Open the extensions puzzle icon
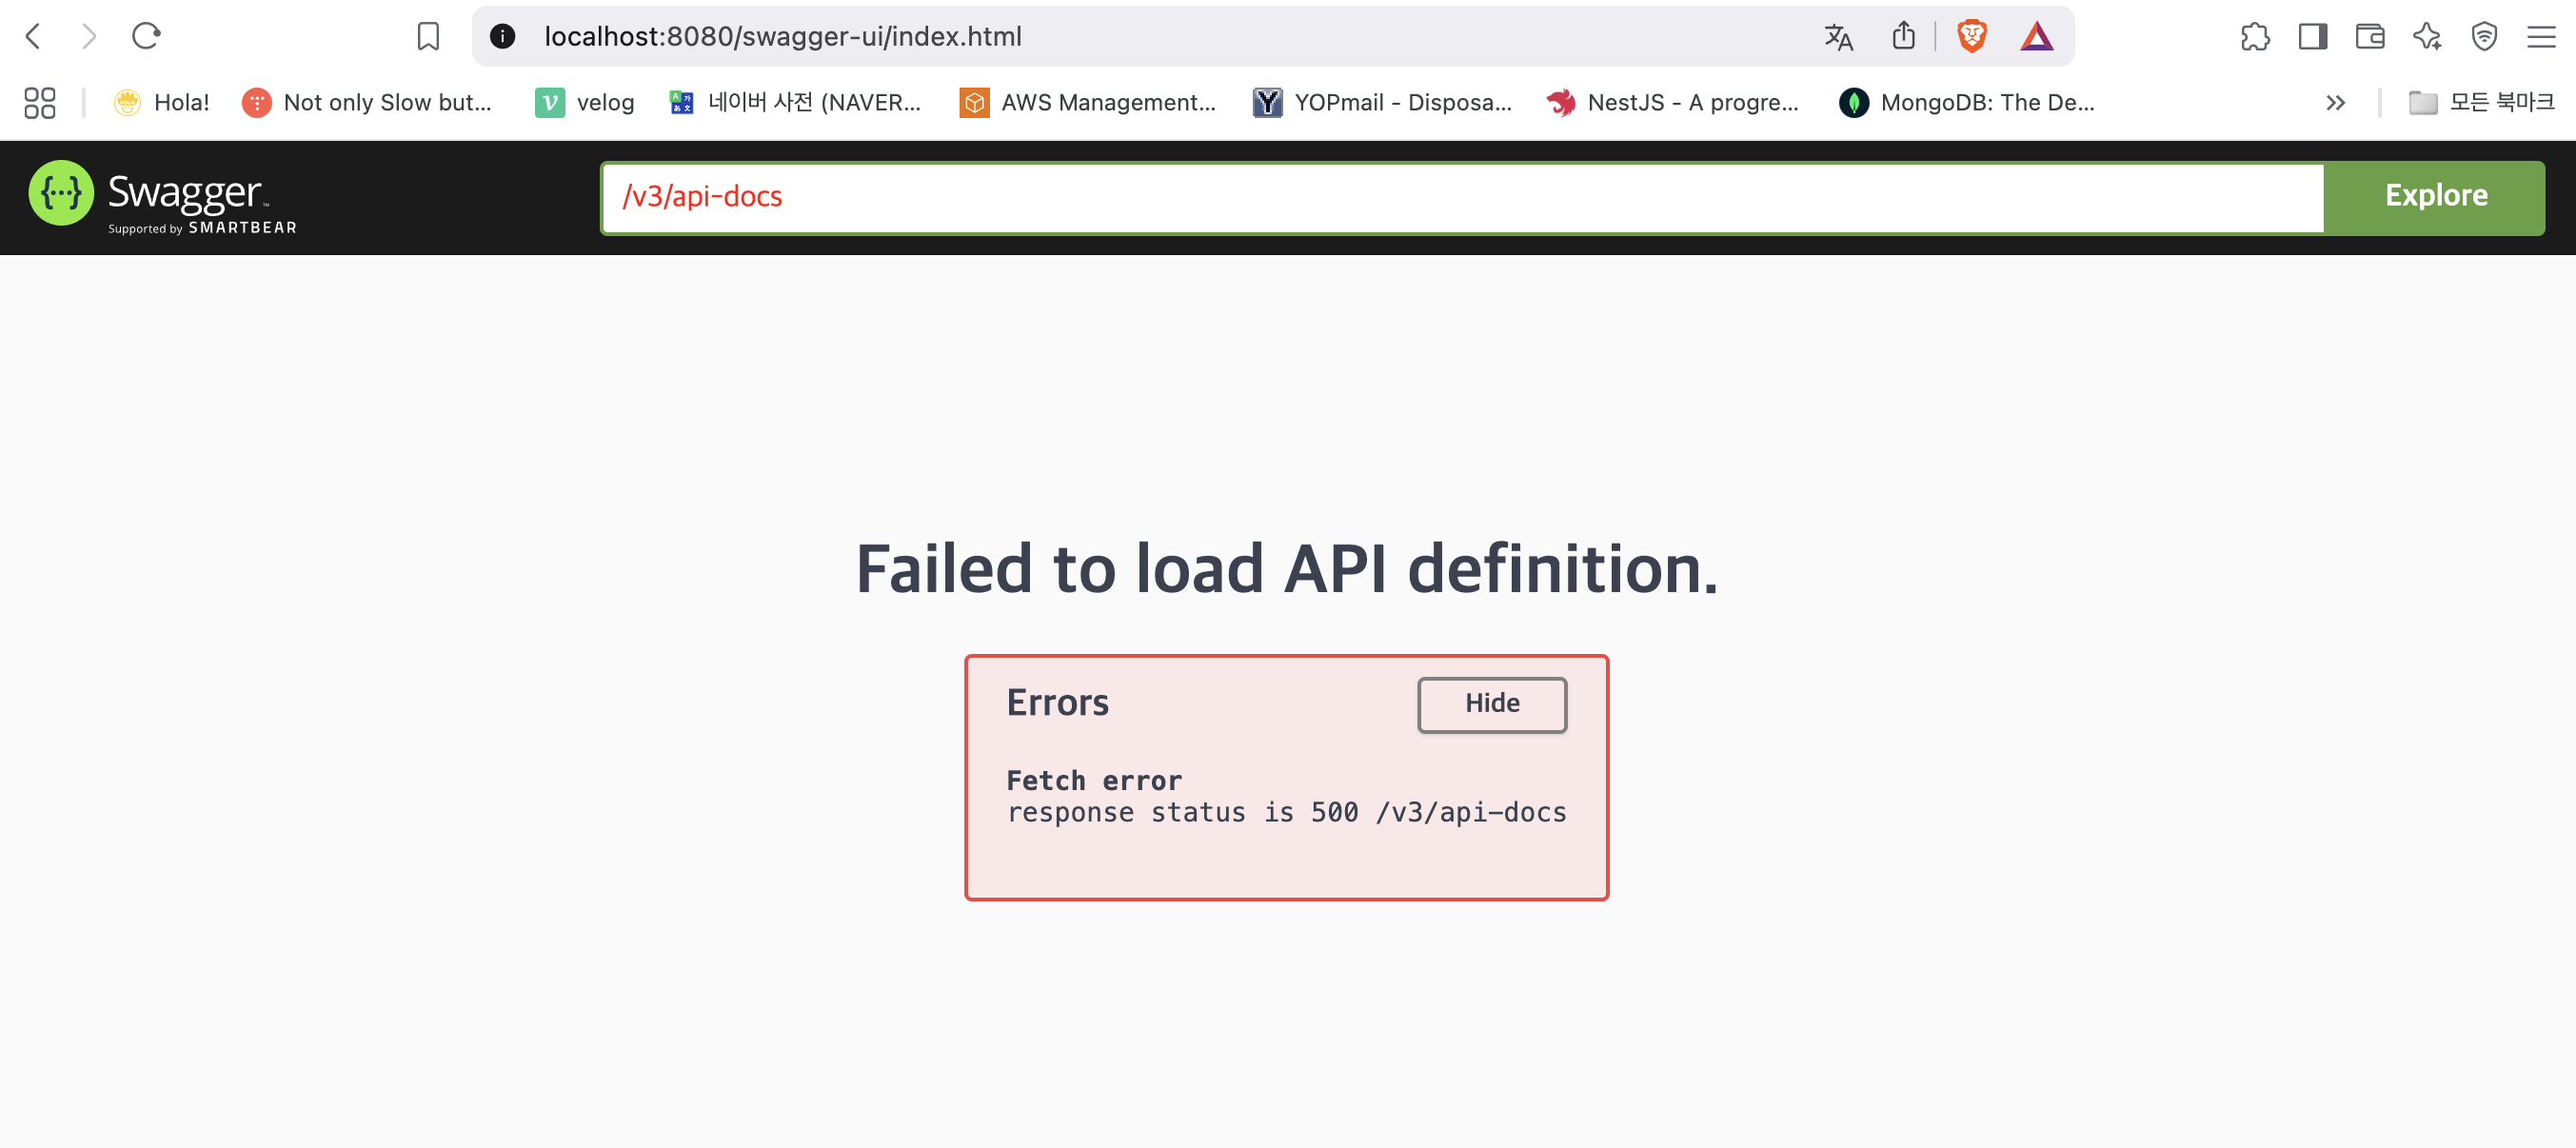 click(2255, 37)
